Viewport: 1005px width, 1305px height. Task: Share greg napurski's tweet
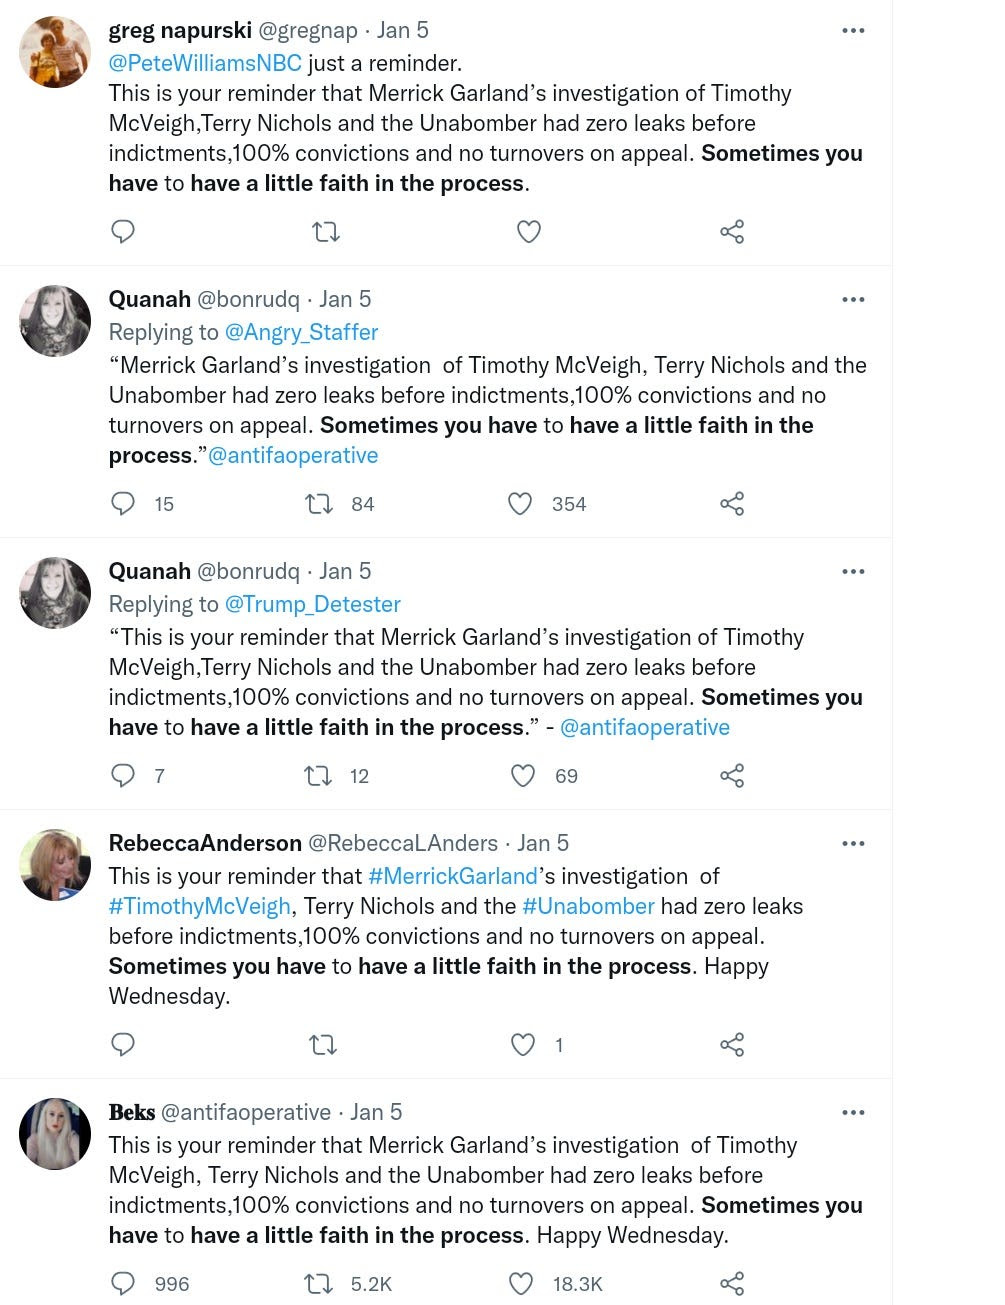pos(732,232)
